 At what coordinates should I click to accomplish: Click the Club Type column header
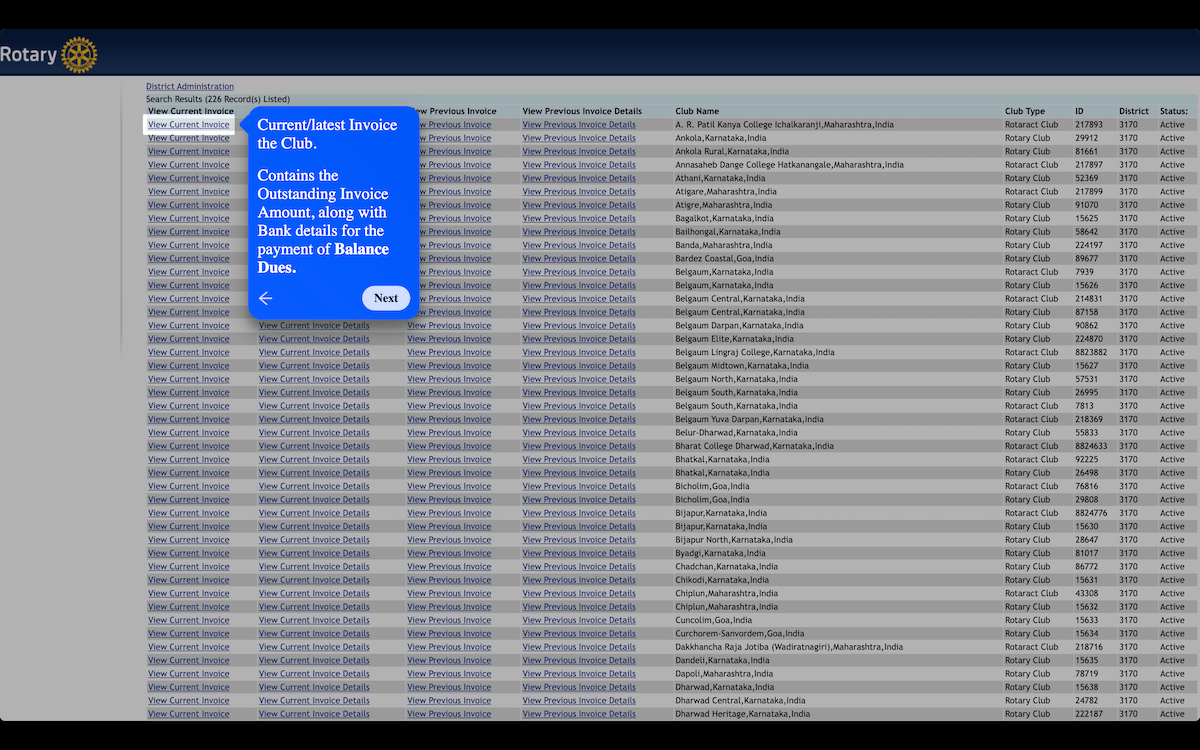tap(1024, 111)
